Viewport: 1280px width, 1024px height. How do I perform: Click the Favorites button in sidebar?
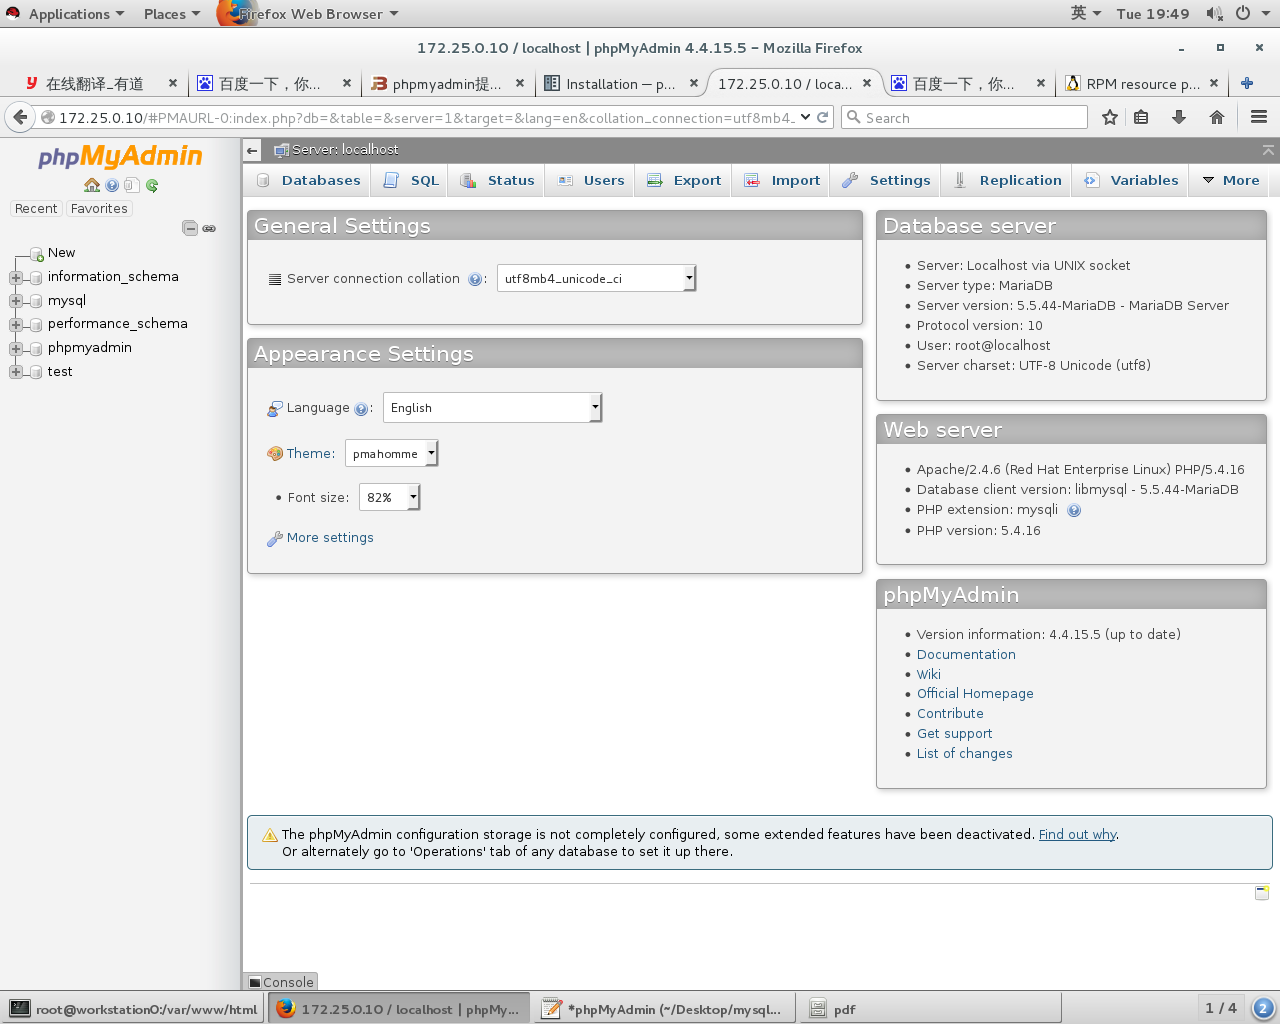pyautogui.click(x=99, y=209)
